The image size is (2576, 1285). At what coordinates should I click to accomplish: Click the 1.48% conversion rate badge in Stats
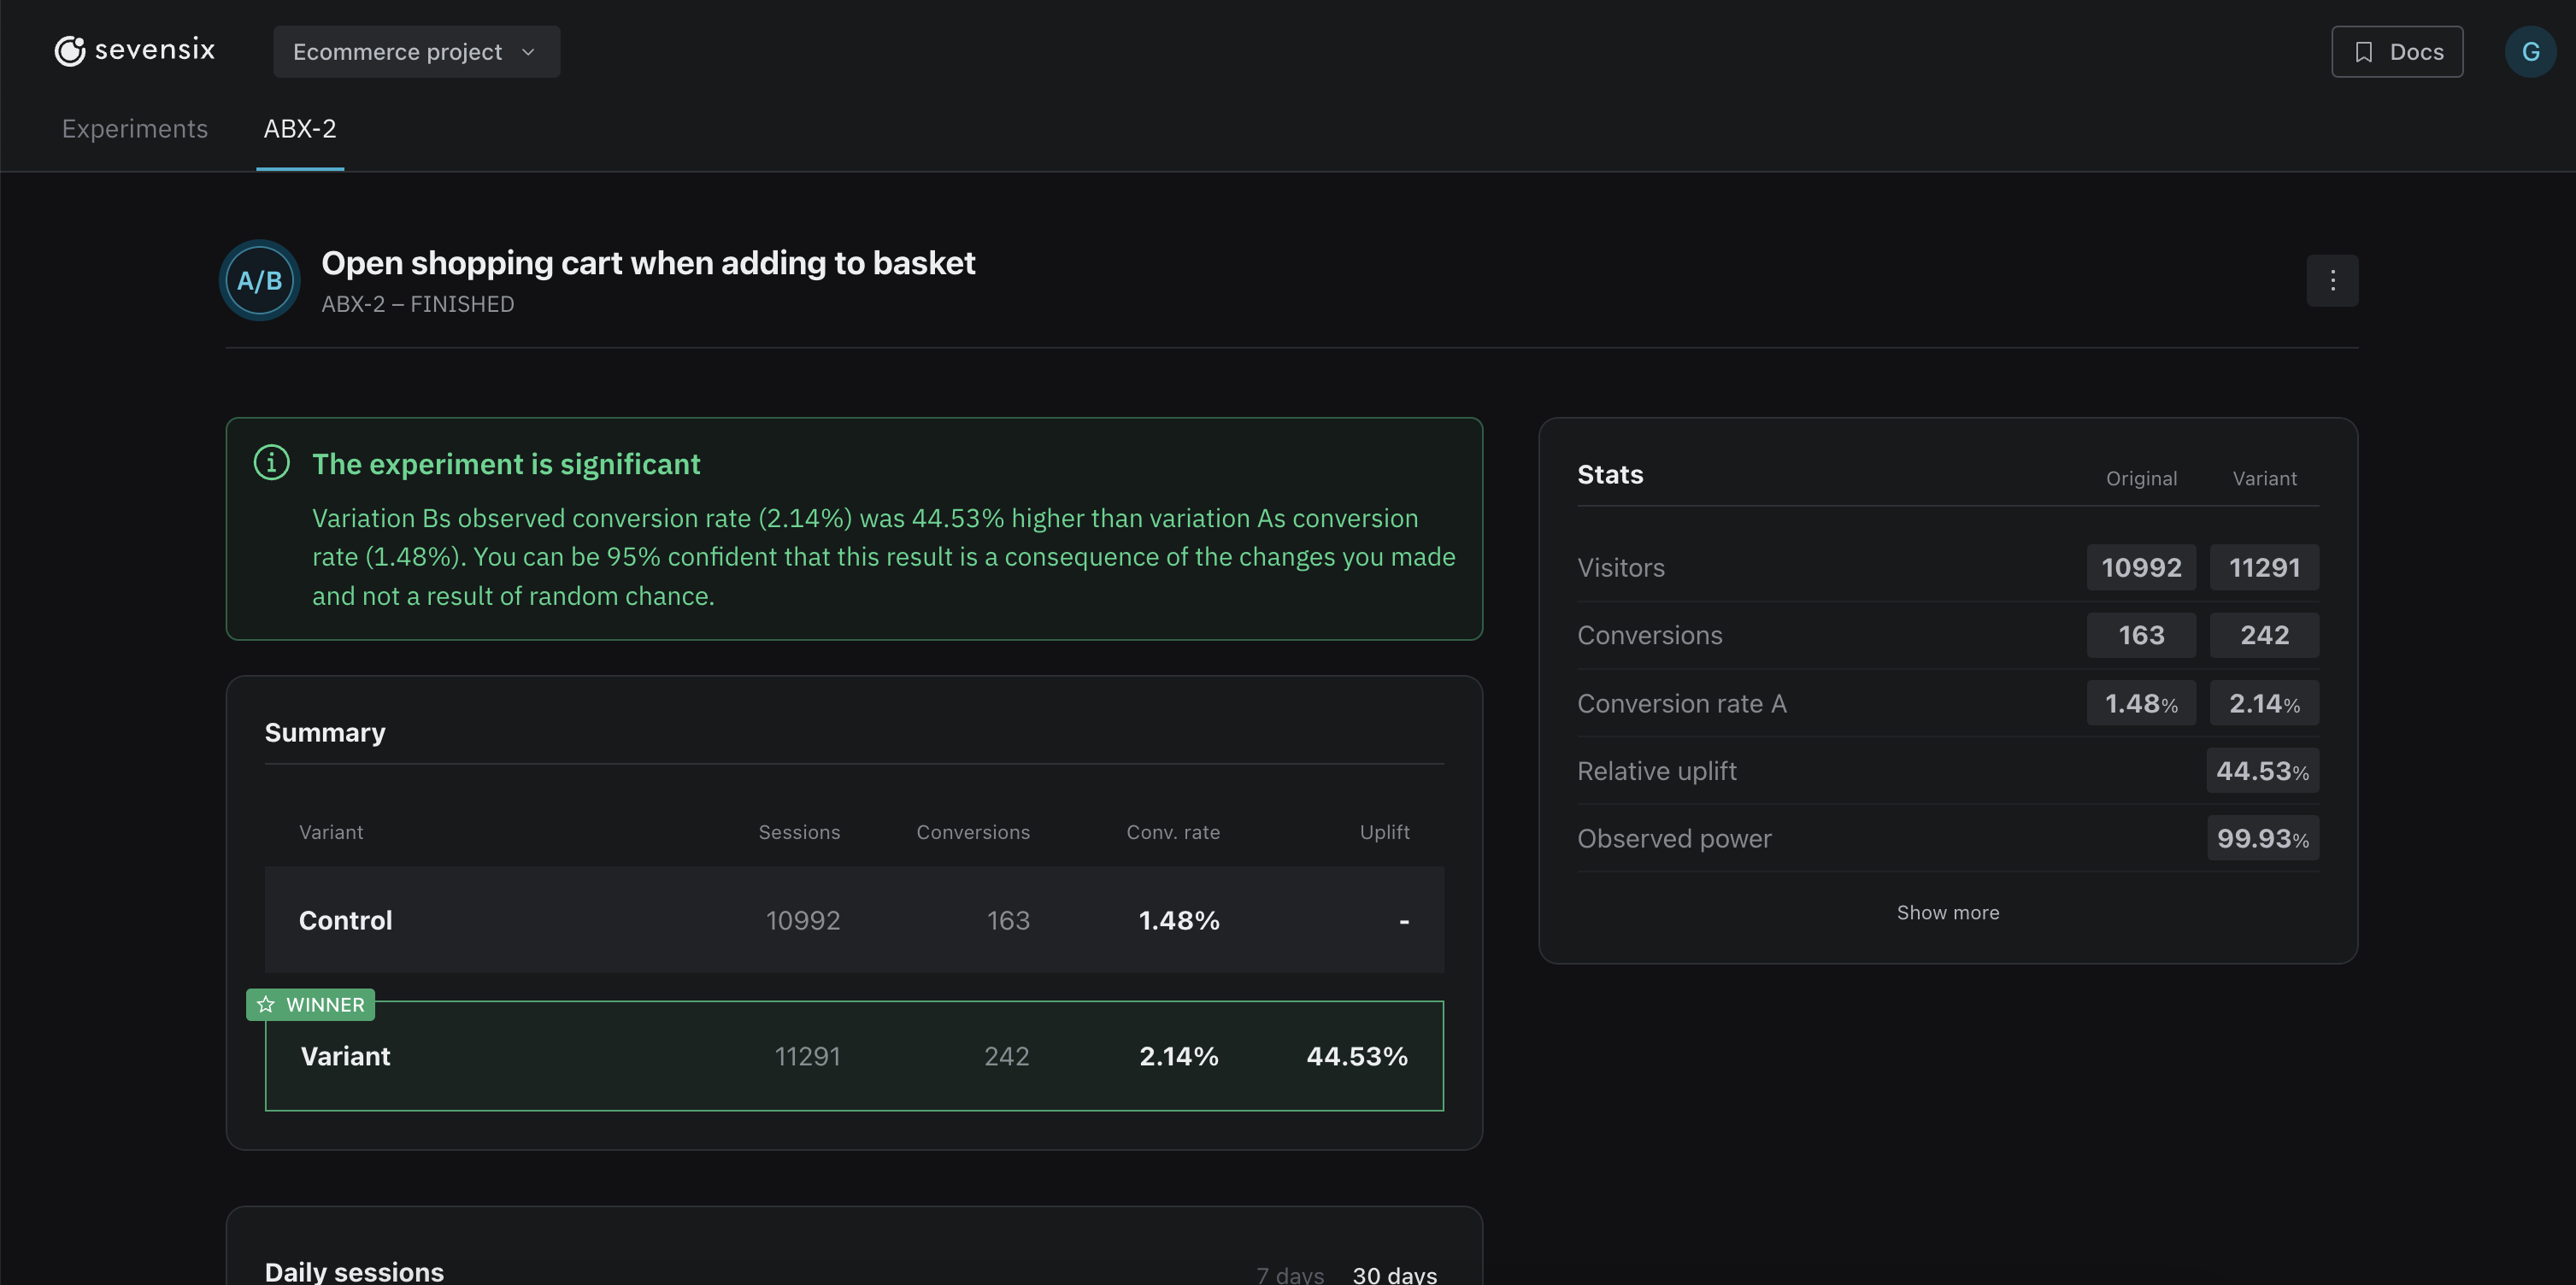pos(2141,703)
